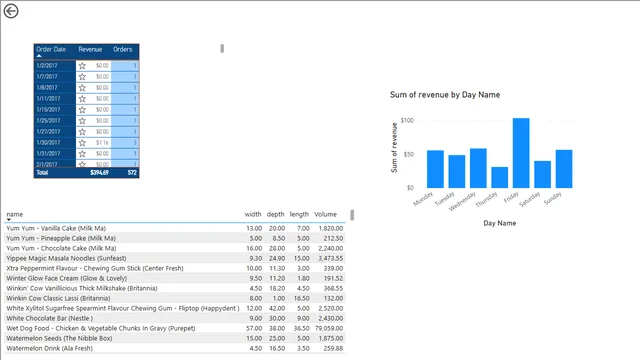Click the 3,473.55 volume value

(331, 258)
